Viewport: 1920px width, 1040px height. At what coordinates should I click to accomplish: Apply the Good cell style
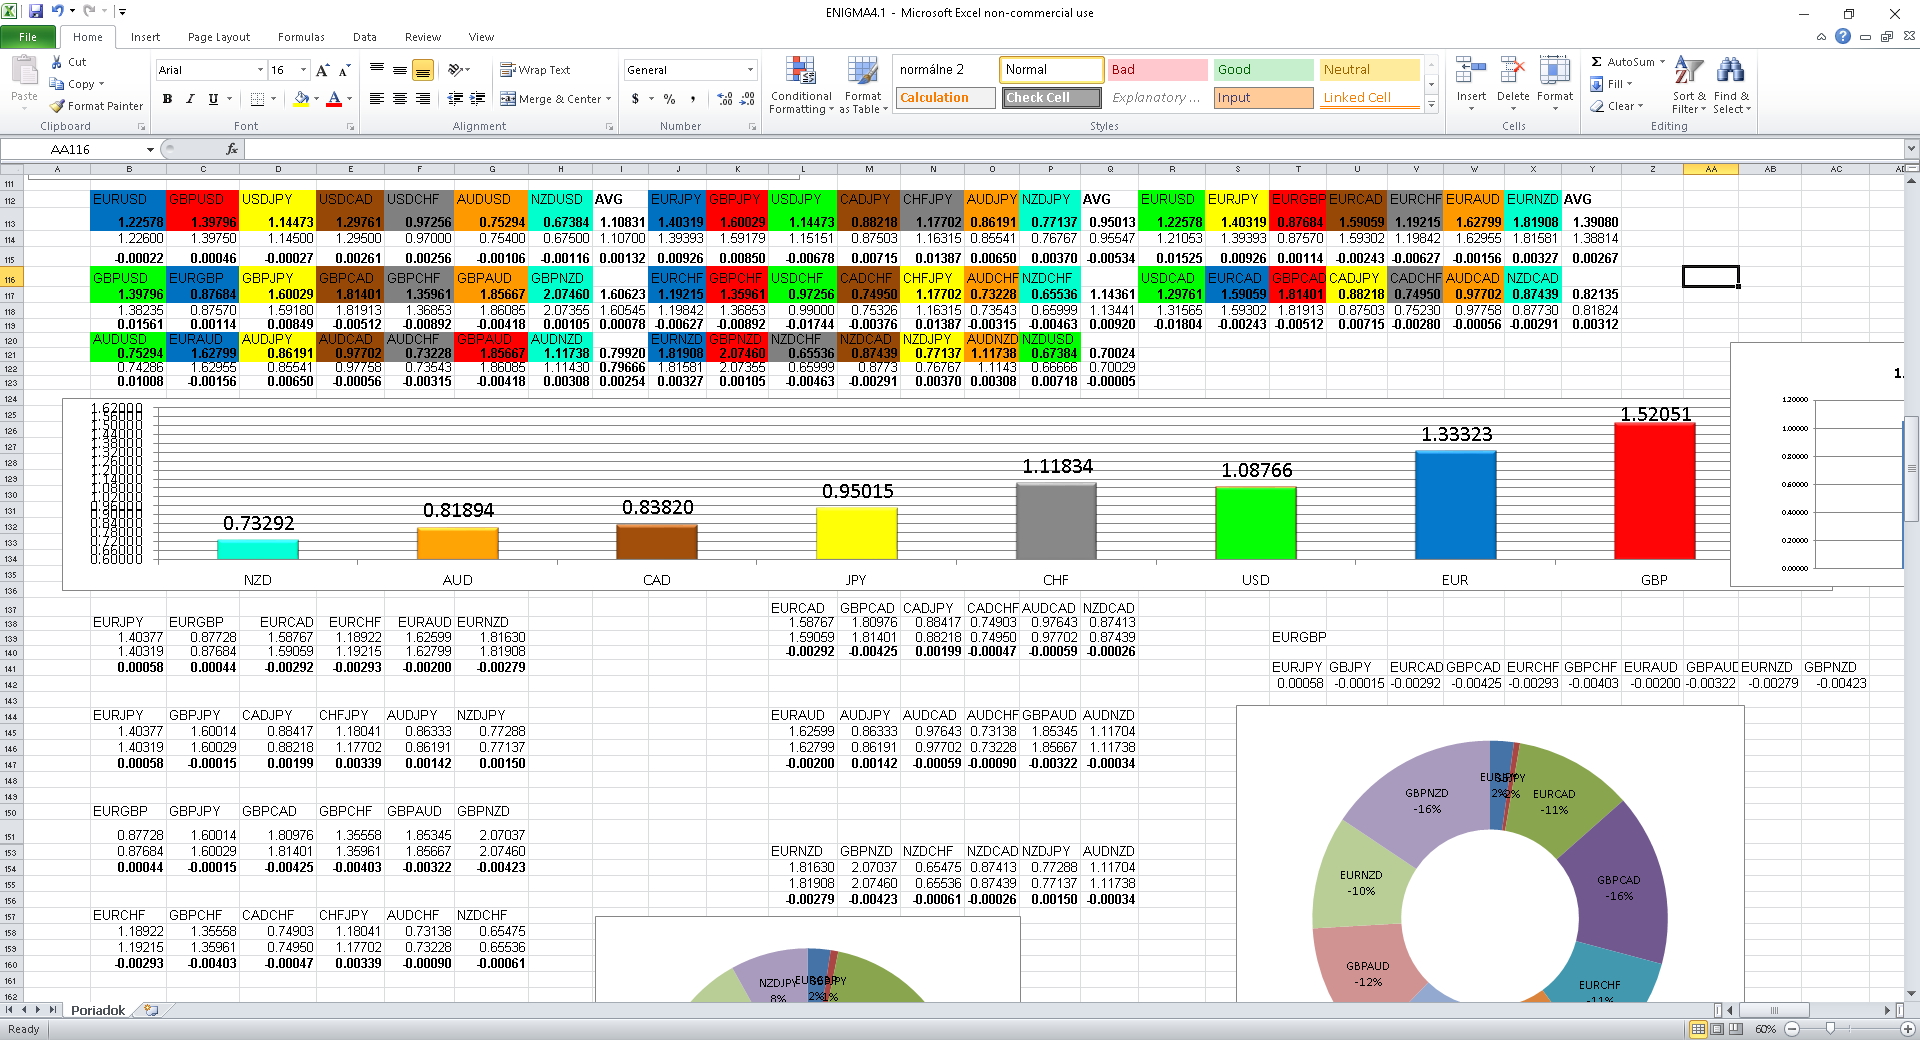coord(1263,70)
